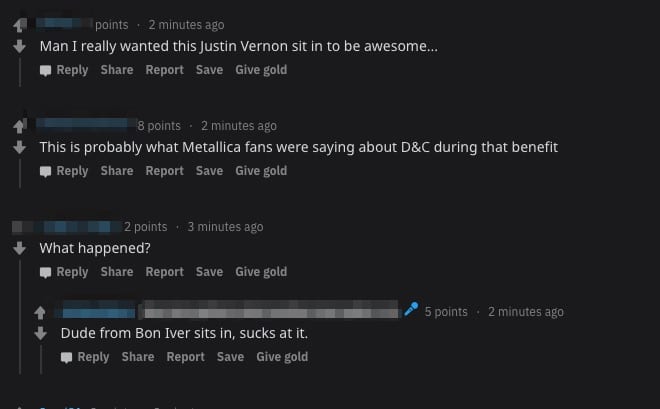Downvote the "What happened?" comment
This screenshot has width=660, height=409.
pos(19,248)
